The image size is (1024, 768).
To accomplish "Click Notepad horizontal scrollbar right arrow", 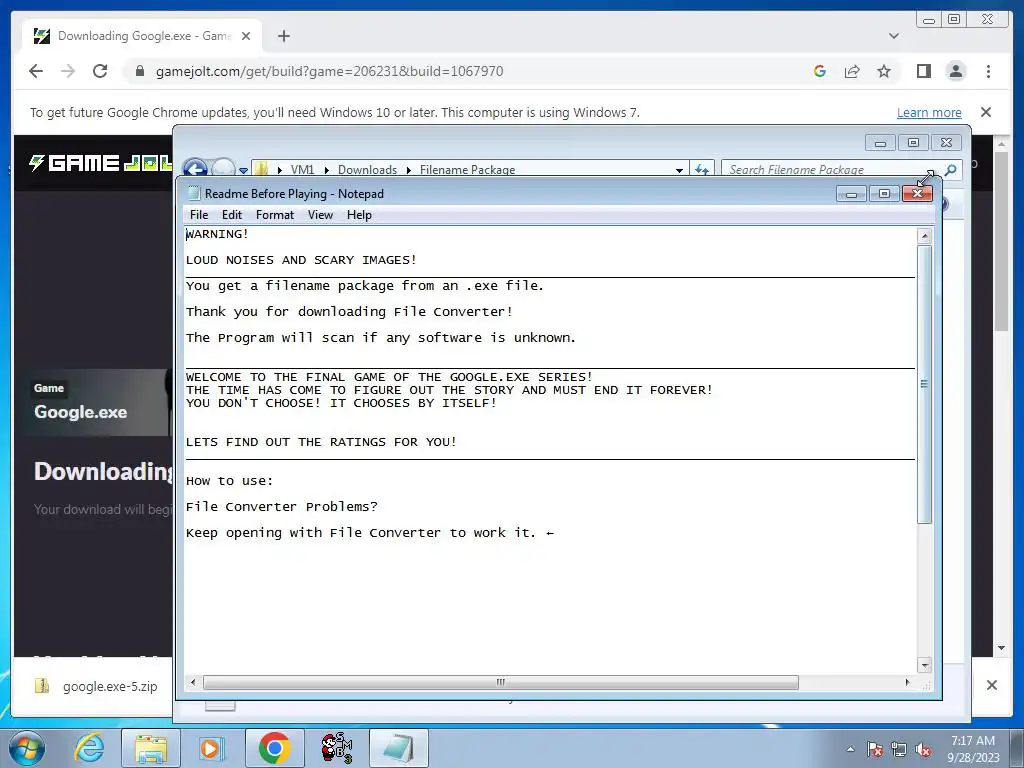I will pos(907,682).
